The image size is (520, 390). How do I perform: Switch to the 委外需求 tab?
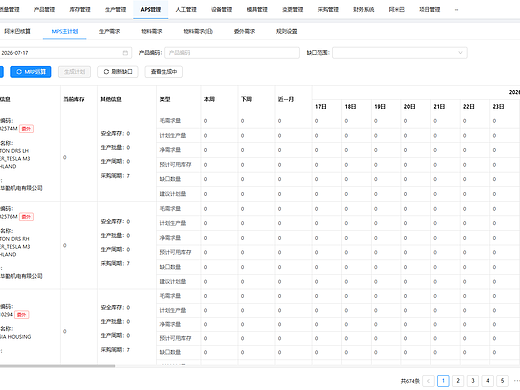point(244,31)
